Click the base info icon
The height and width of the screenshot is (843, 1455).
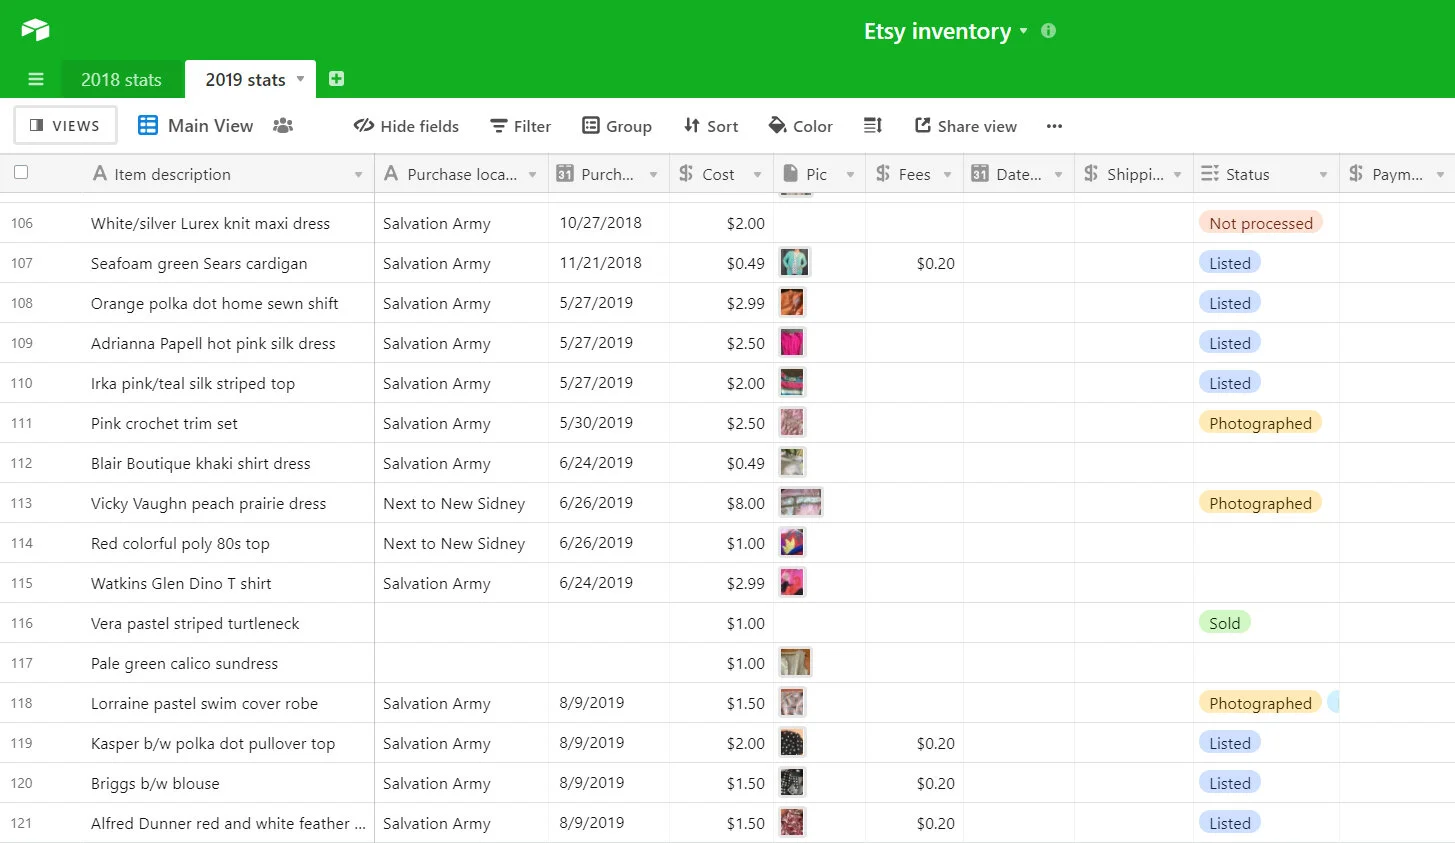1048,31
